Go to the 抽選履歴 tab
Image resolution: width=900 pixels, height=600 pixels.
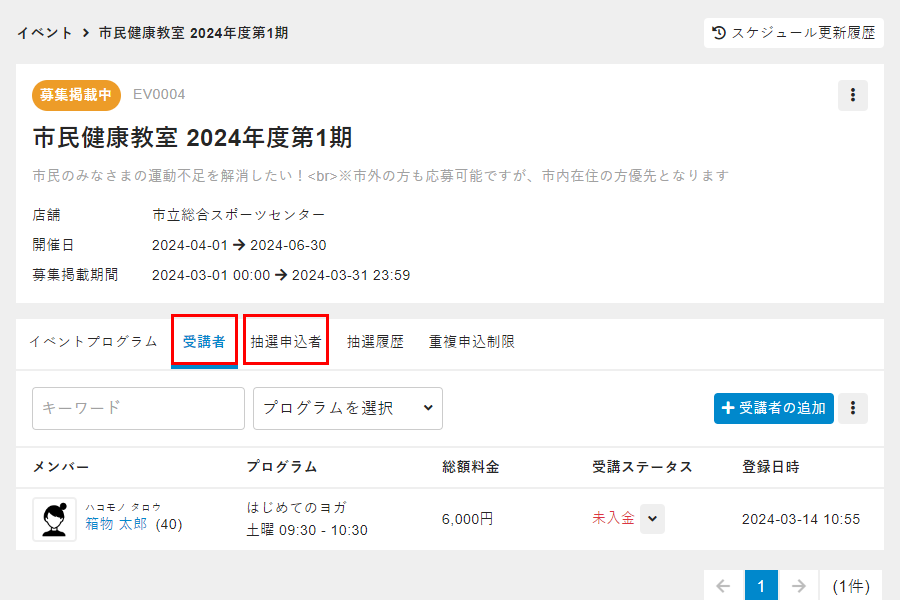pyautogui.click(x=375, y=342)
